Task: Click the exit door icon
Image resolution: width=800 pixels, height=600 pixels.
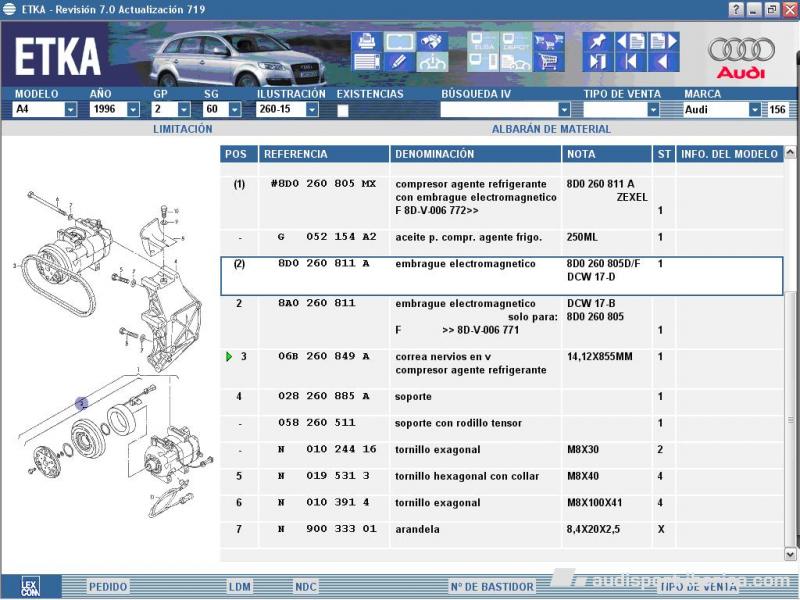Action: 598,62
